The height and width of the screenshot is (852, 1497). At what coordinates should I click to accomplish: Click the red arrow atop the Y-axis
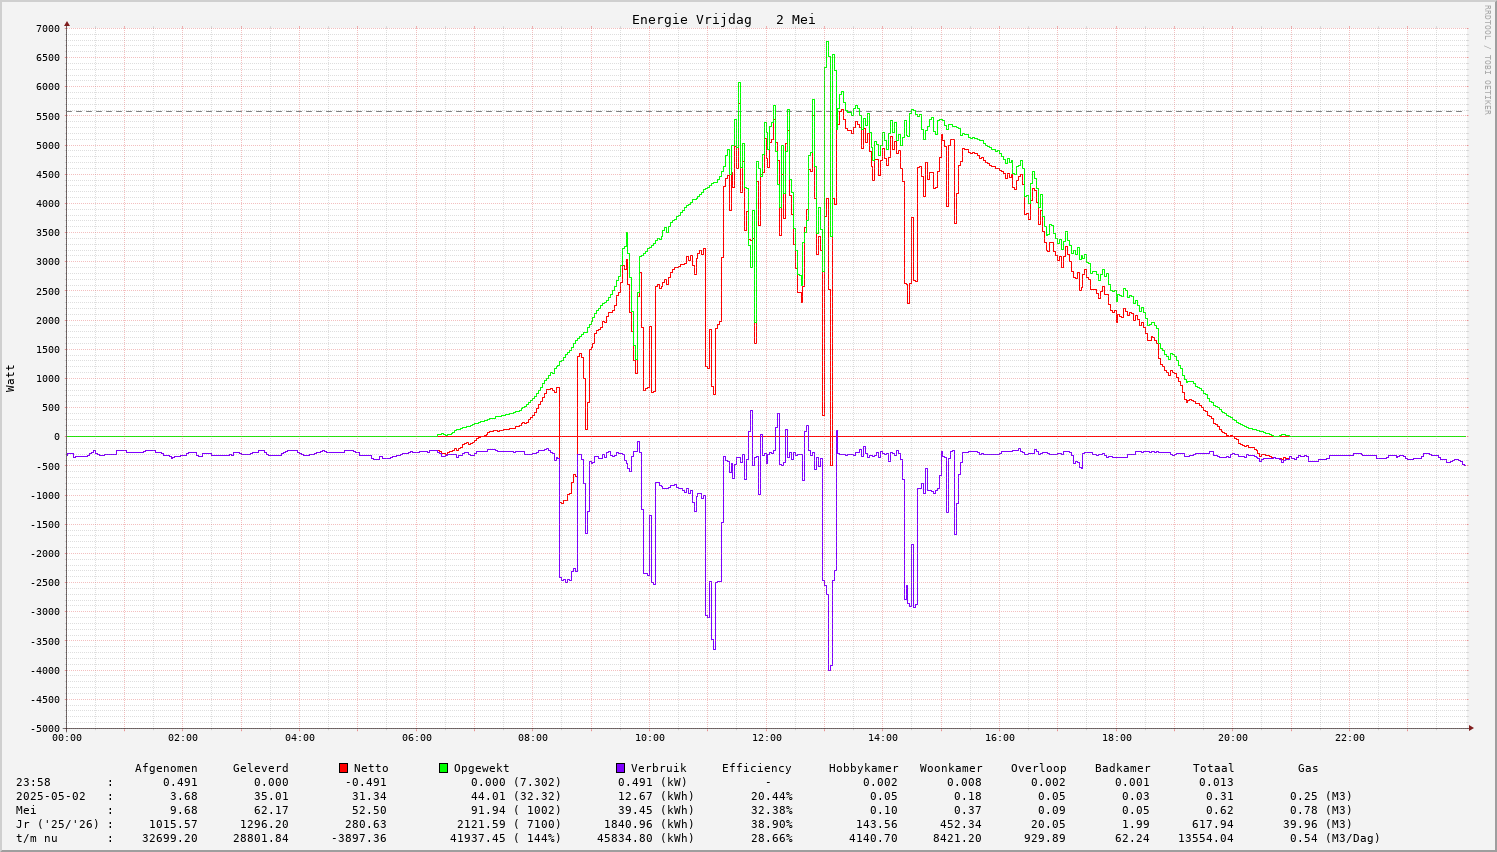tap(67, 23)
